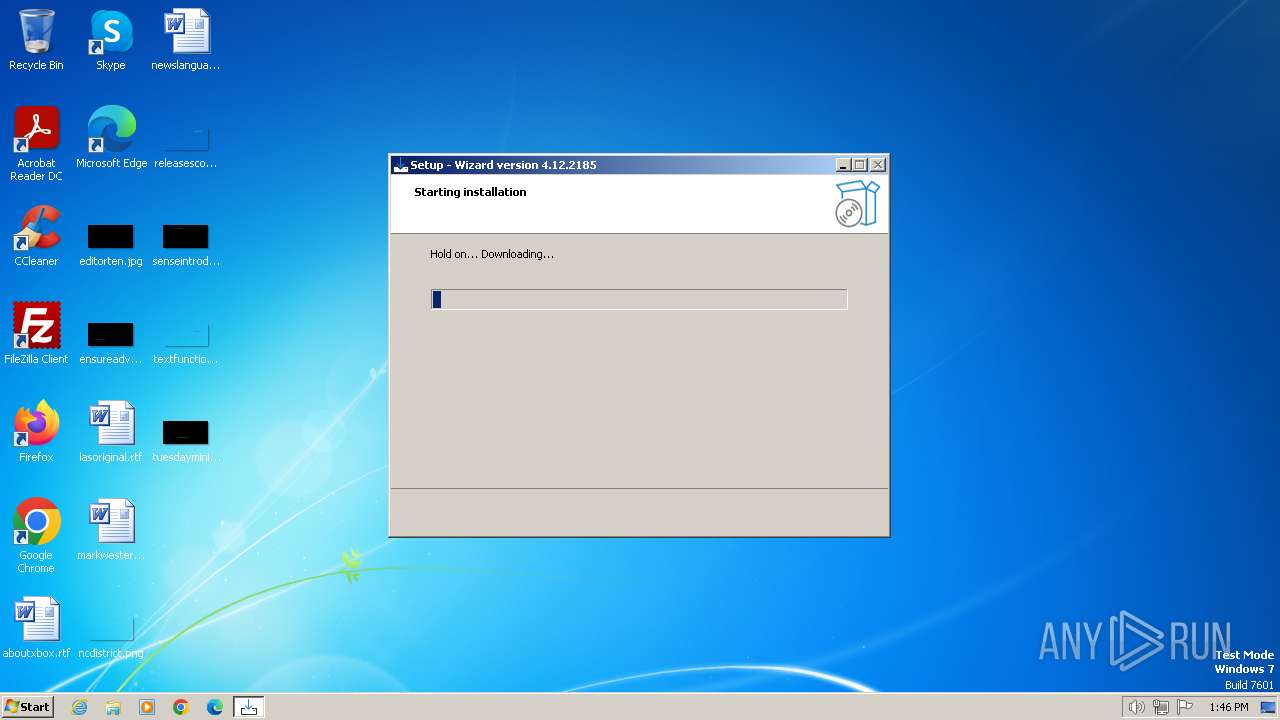Click the Setup wizard title bar icon

click(x=401, y=165)
